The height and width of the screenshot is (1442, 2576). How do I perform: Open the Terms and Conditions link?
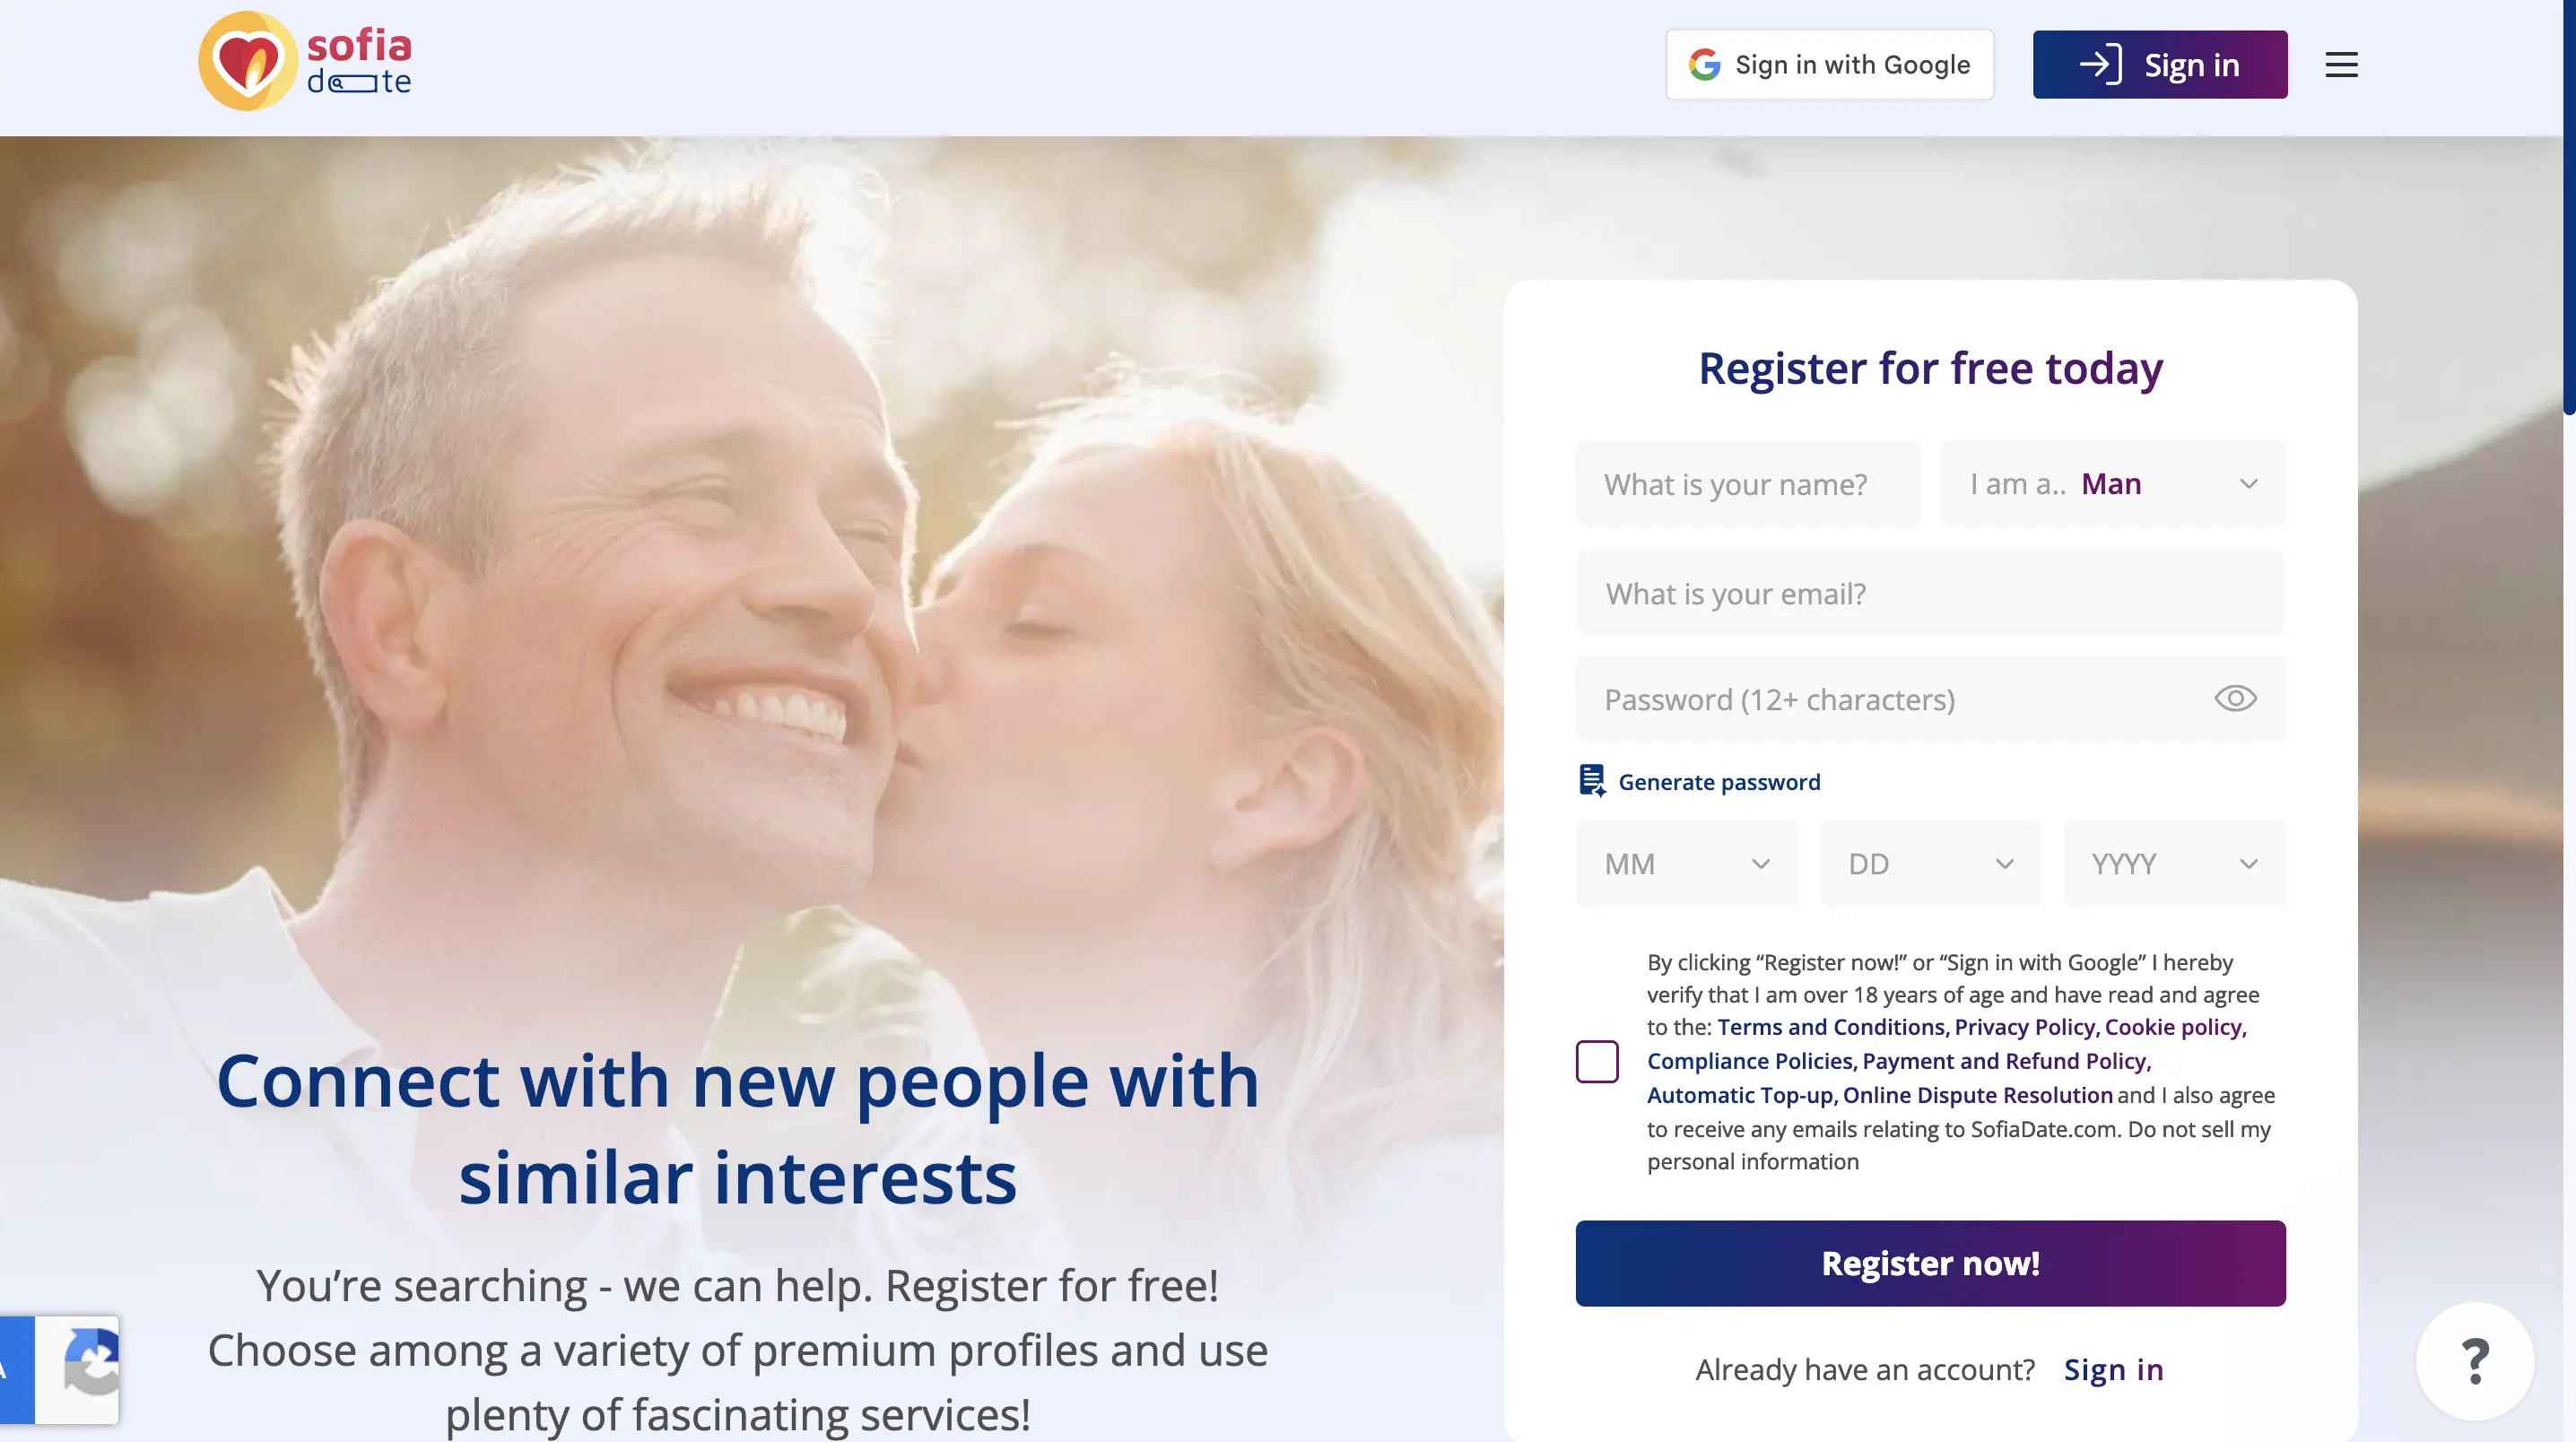point(1831,1027)
